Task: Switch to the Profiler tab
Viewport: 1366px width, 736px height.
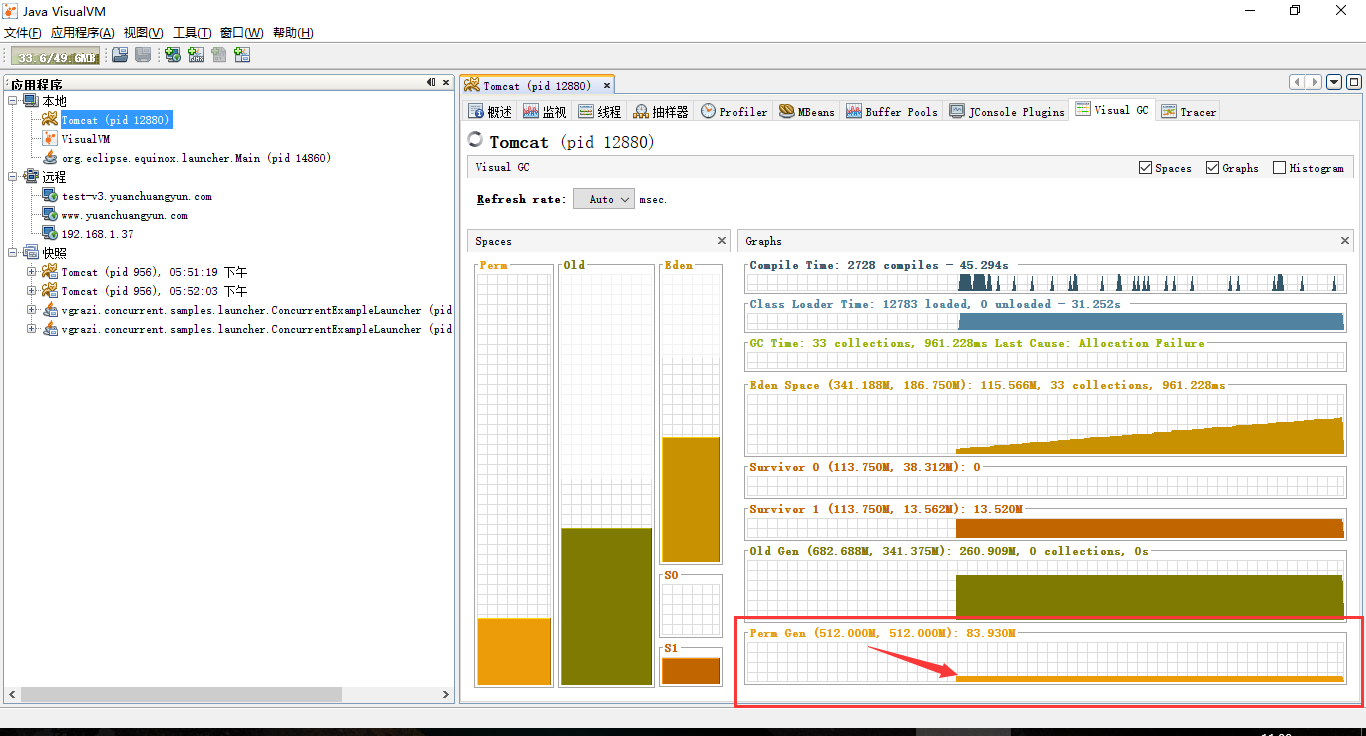Action: (734, 112)
